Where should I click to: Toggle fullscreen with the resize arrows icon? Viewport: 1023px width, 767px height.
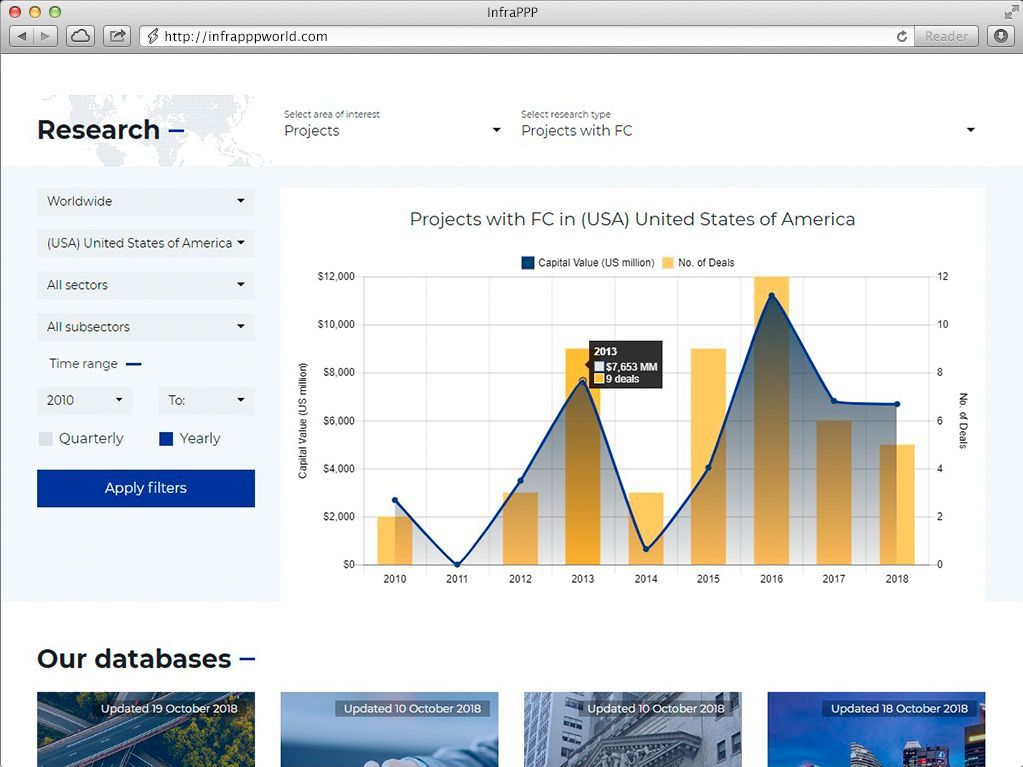coord(1010,11)
